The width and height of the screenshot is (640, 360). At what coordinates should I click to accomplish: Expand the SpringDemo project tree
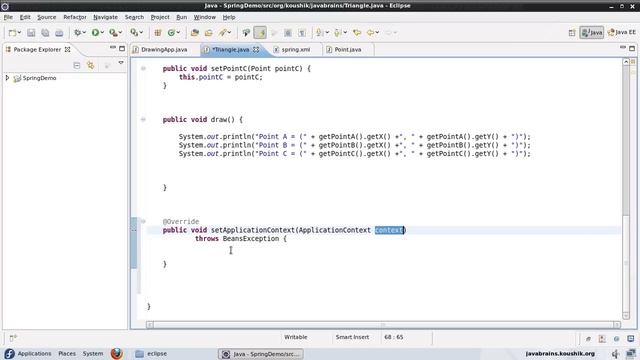tap(7, 78)
